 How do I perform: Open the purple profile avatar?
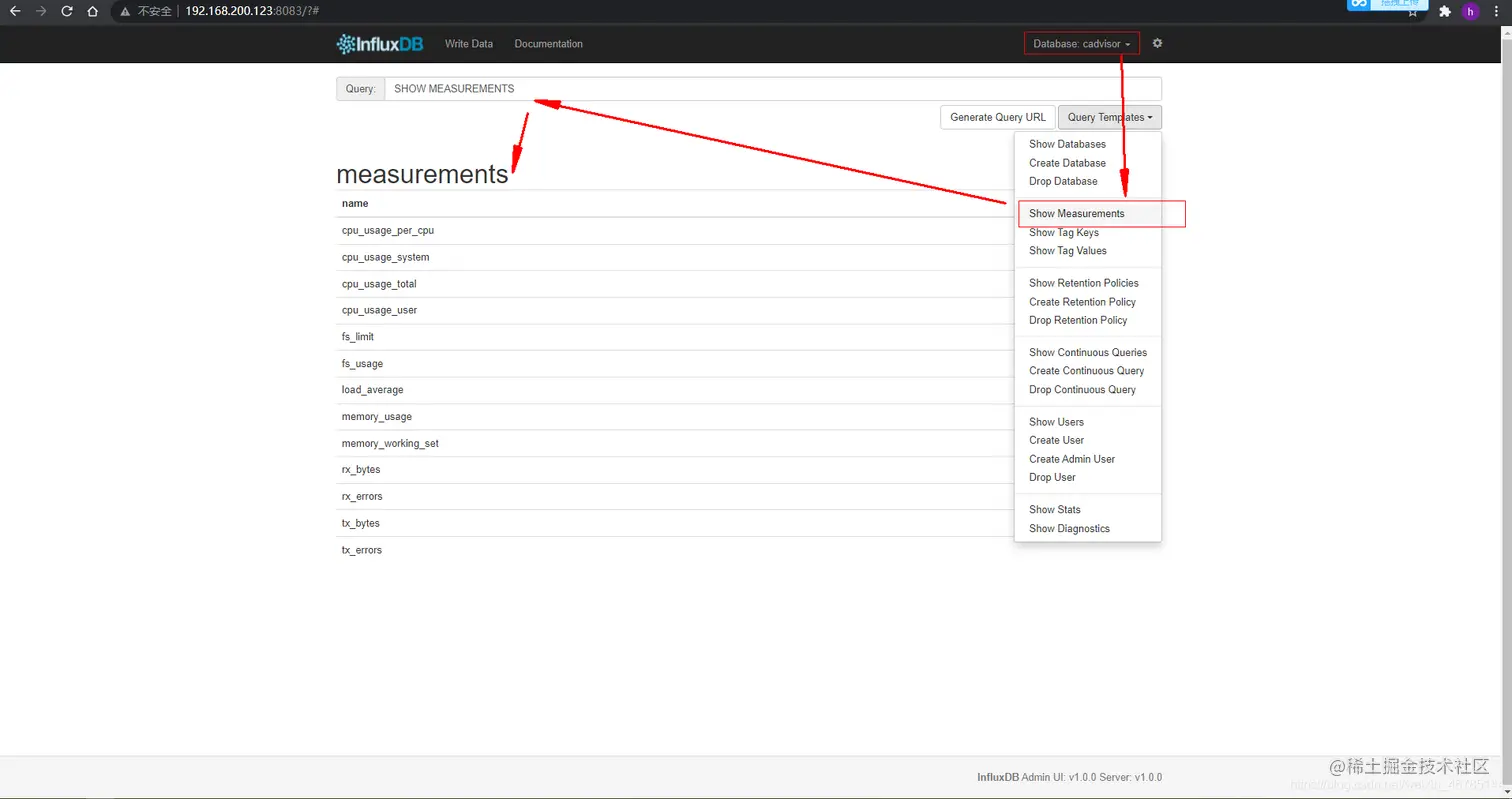pos(1470,12)
